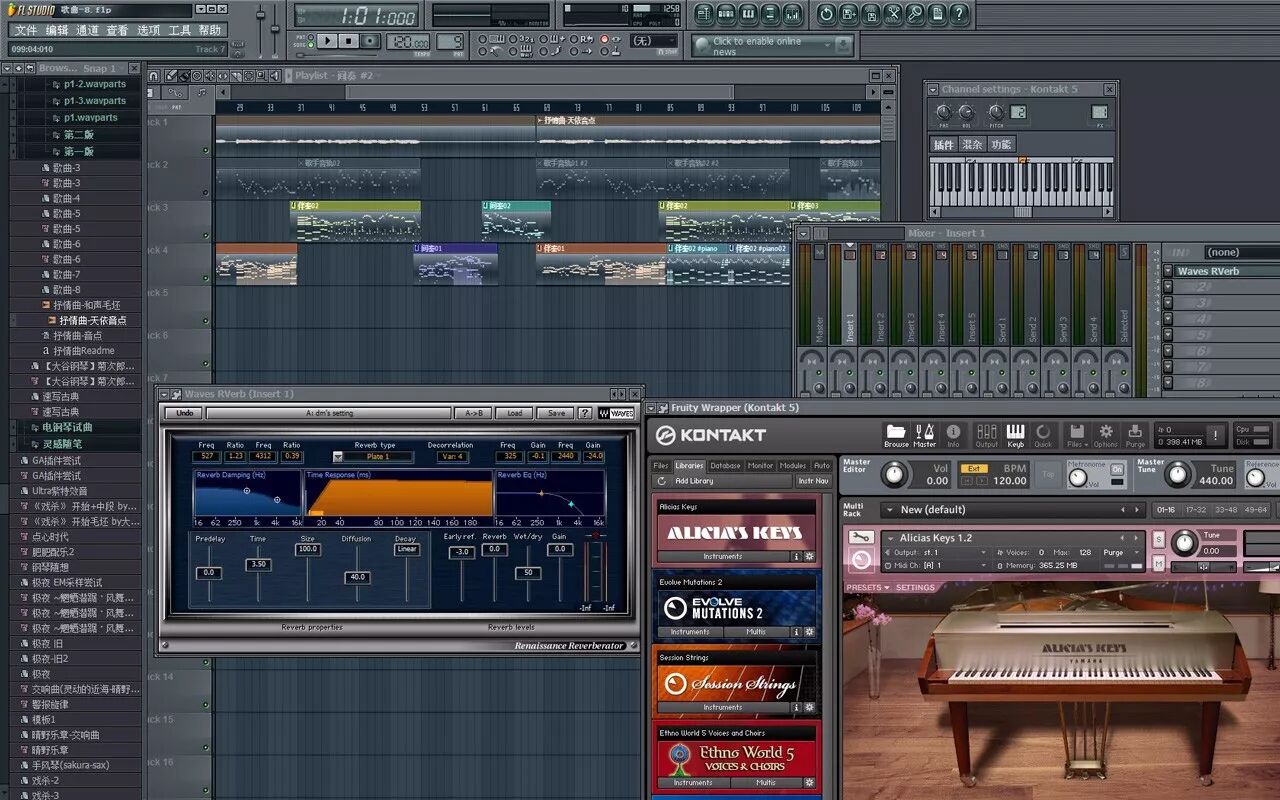Click the Kontakt Purge icon
This screenshot has width=1280, height=800.
point(1135,434)
